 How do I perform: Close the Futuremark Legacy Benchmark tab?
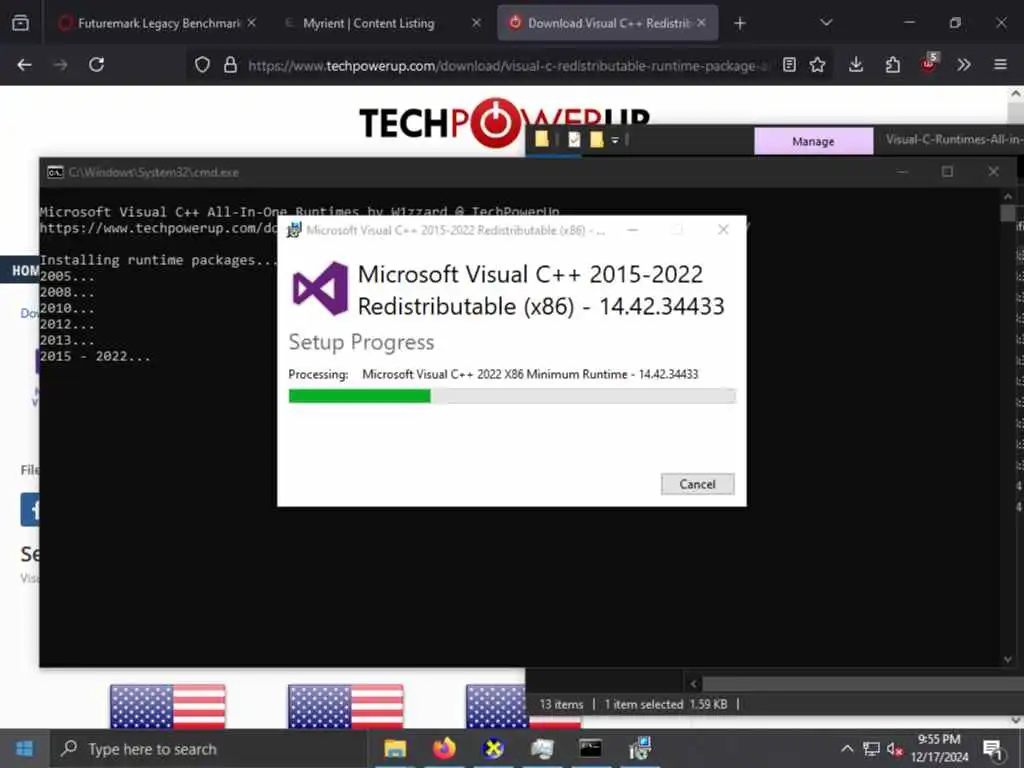click(251, 23)
